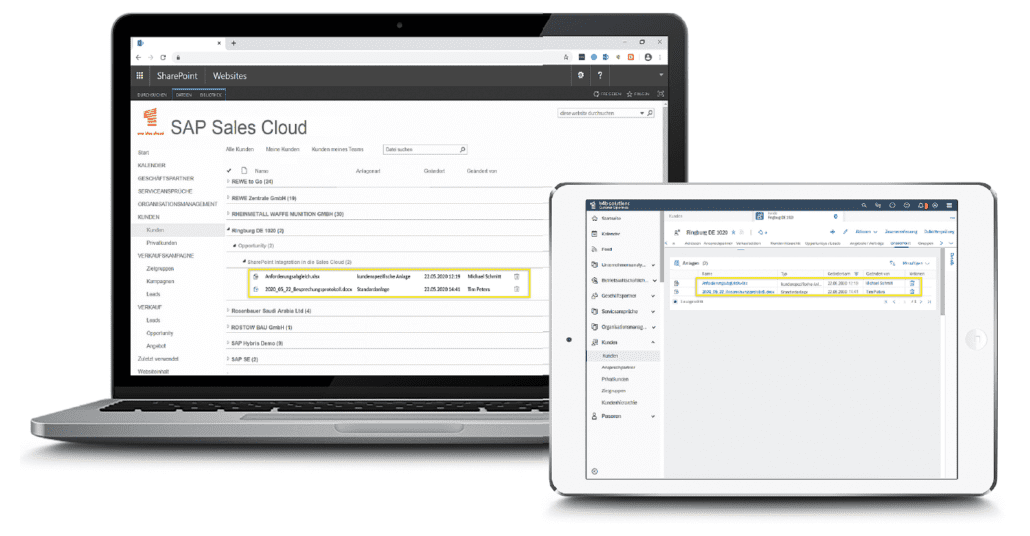Delete first attachment in tablet Anlagen list

[911, 284]
